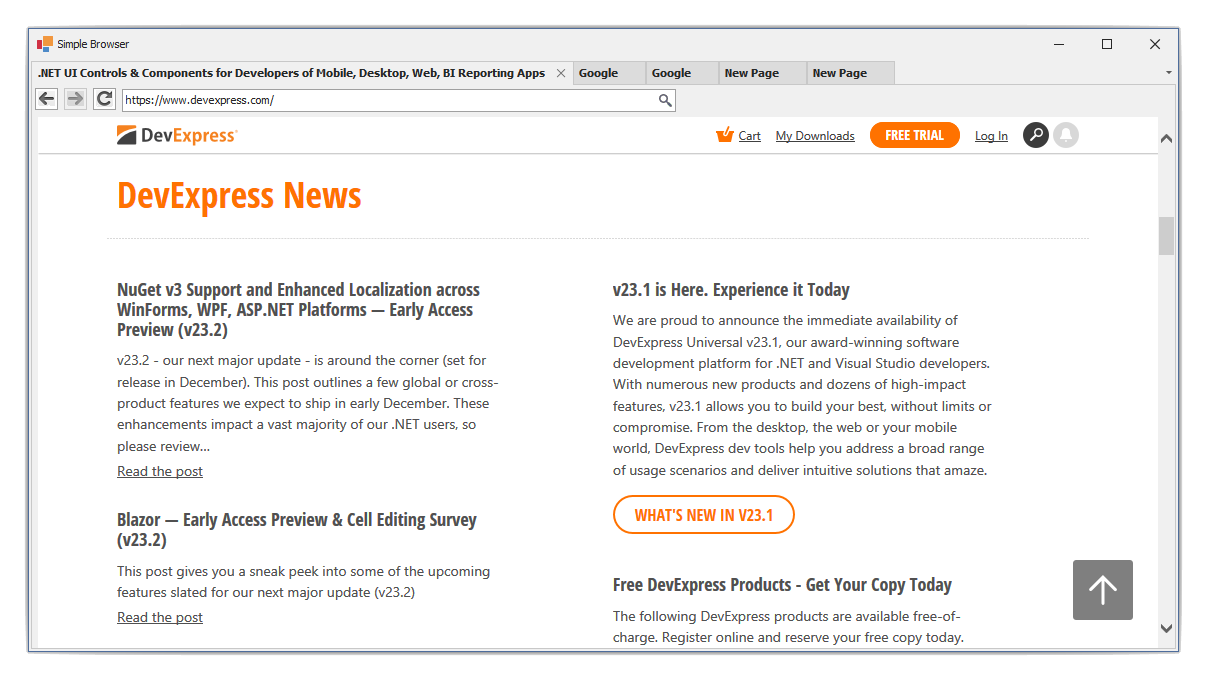Click the page scrollbar up arrow

pyautogui.click(x=1166, y=139)
